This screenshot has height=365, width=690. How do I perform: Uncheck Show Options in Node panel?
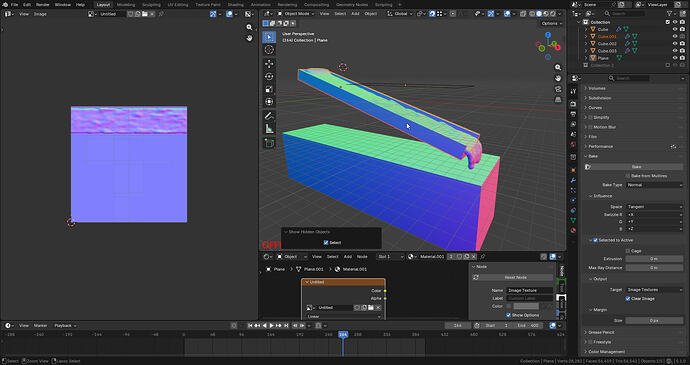508,315
